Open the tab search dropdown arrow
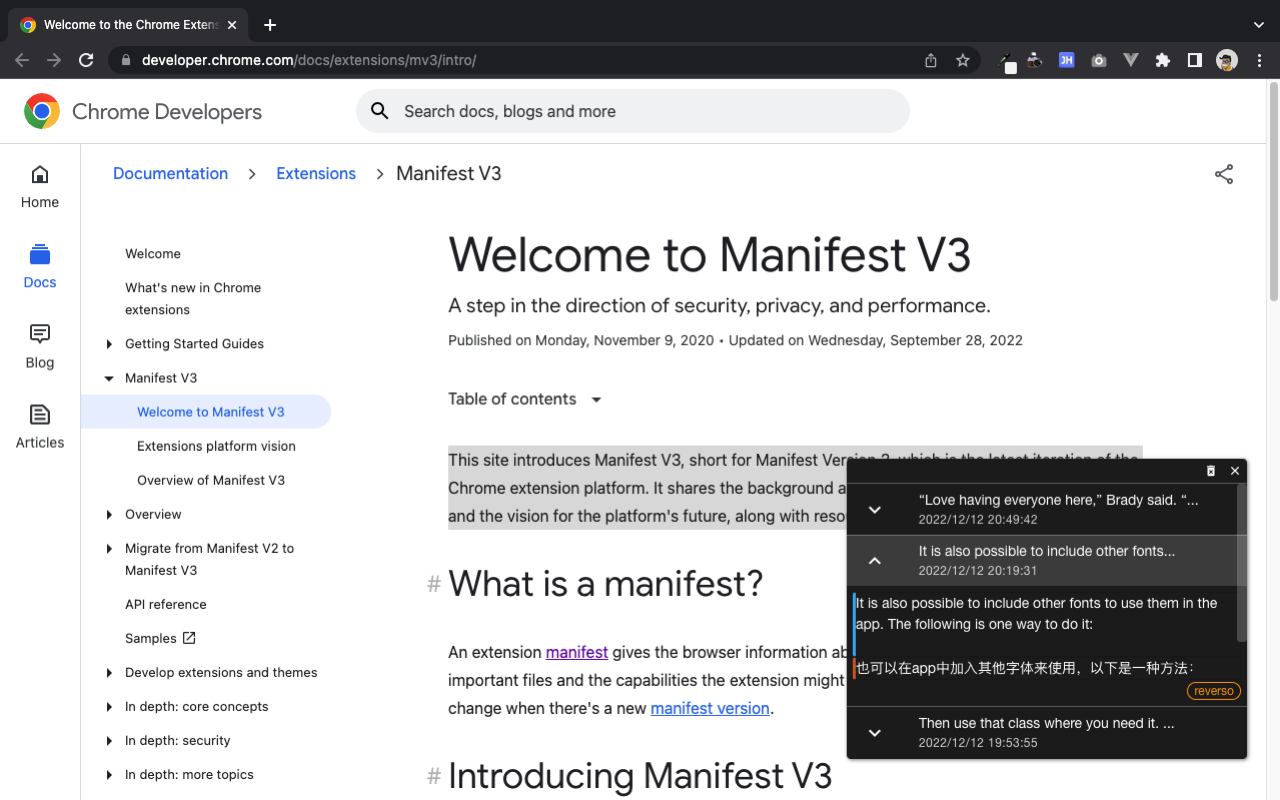 tap(1259, 25)
